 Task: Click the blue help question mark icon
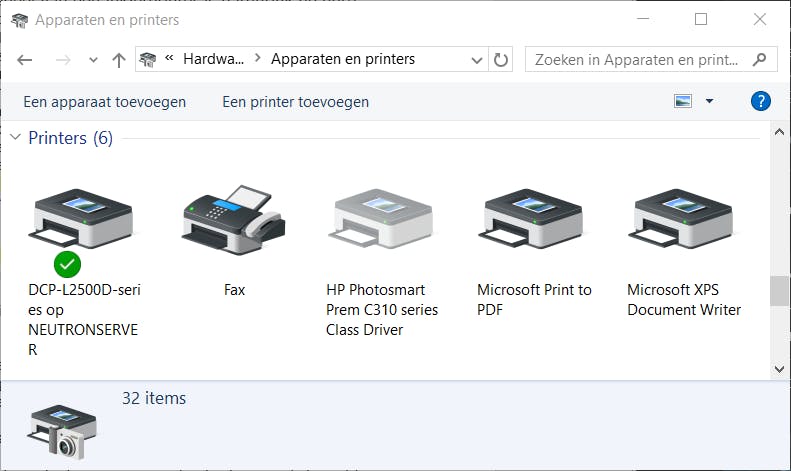pyautogui.click(x=760, y=101)
